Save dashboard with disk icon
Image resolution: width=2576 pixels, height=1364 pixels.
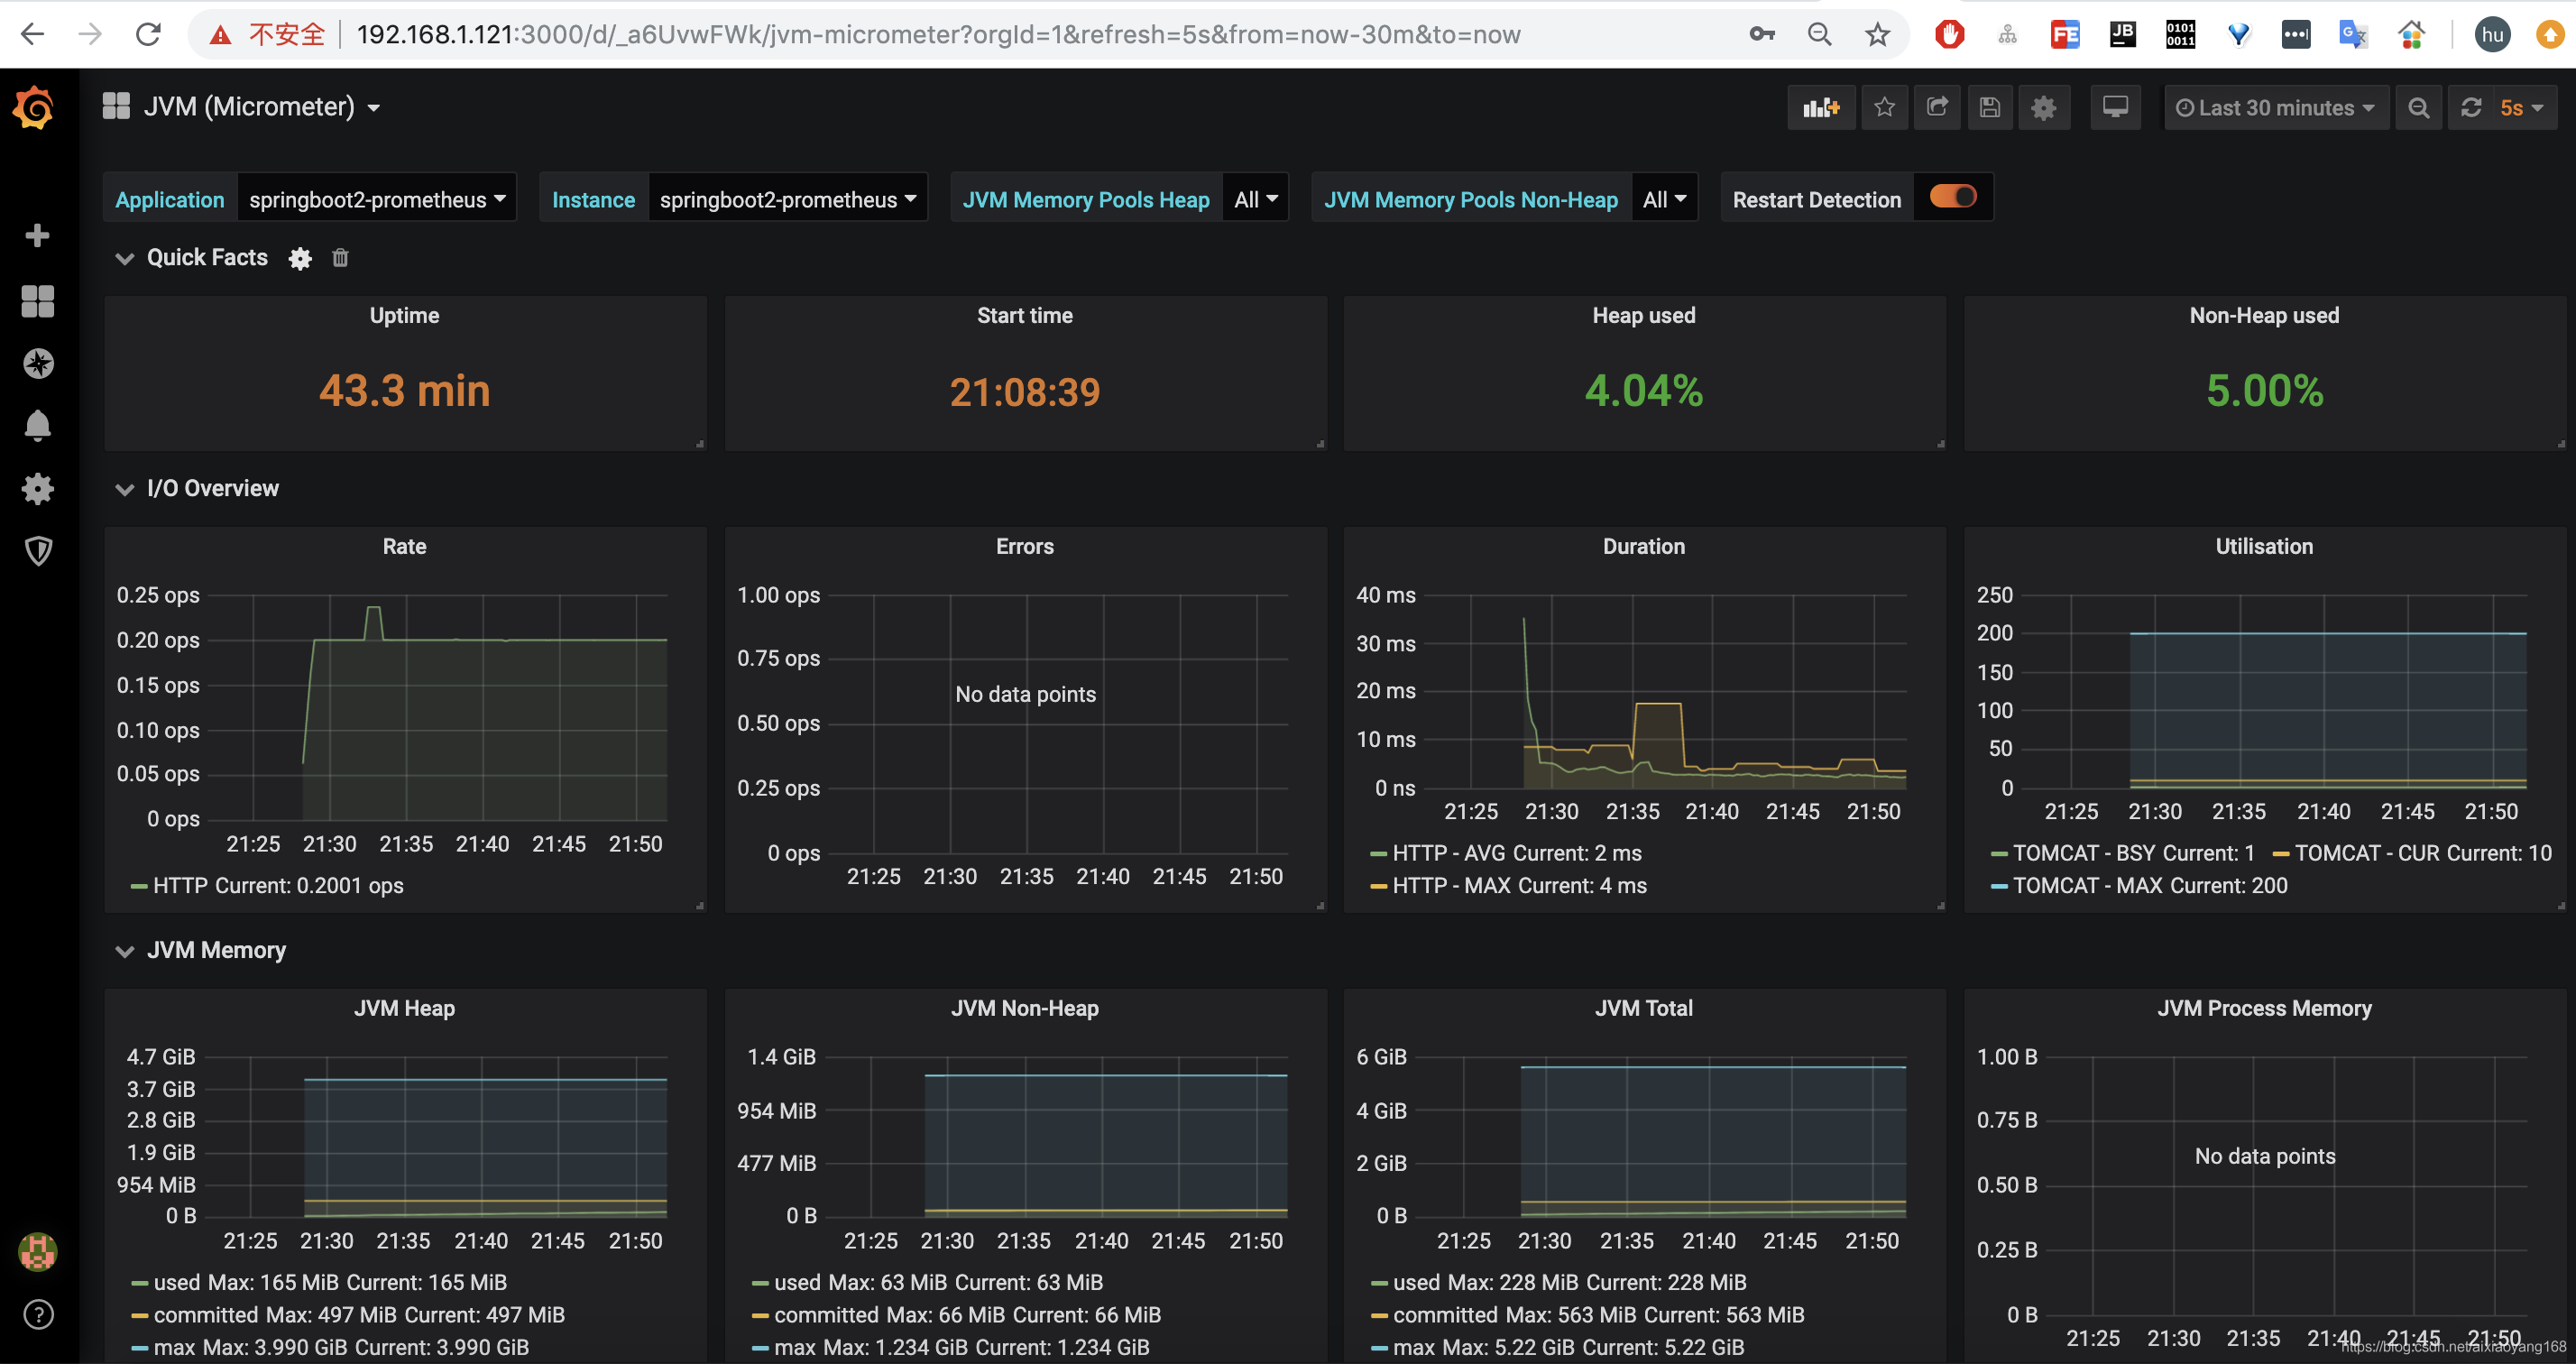pyautogui.click(x=1989, y=107)
